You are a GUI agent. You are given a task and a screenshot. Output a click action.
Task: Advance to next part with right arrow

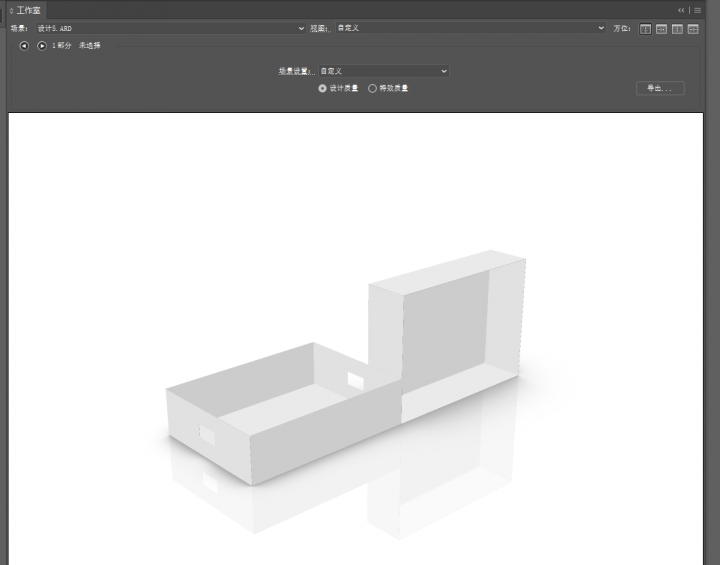[x=42, y=45]
